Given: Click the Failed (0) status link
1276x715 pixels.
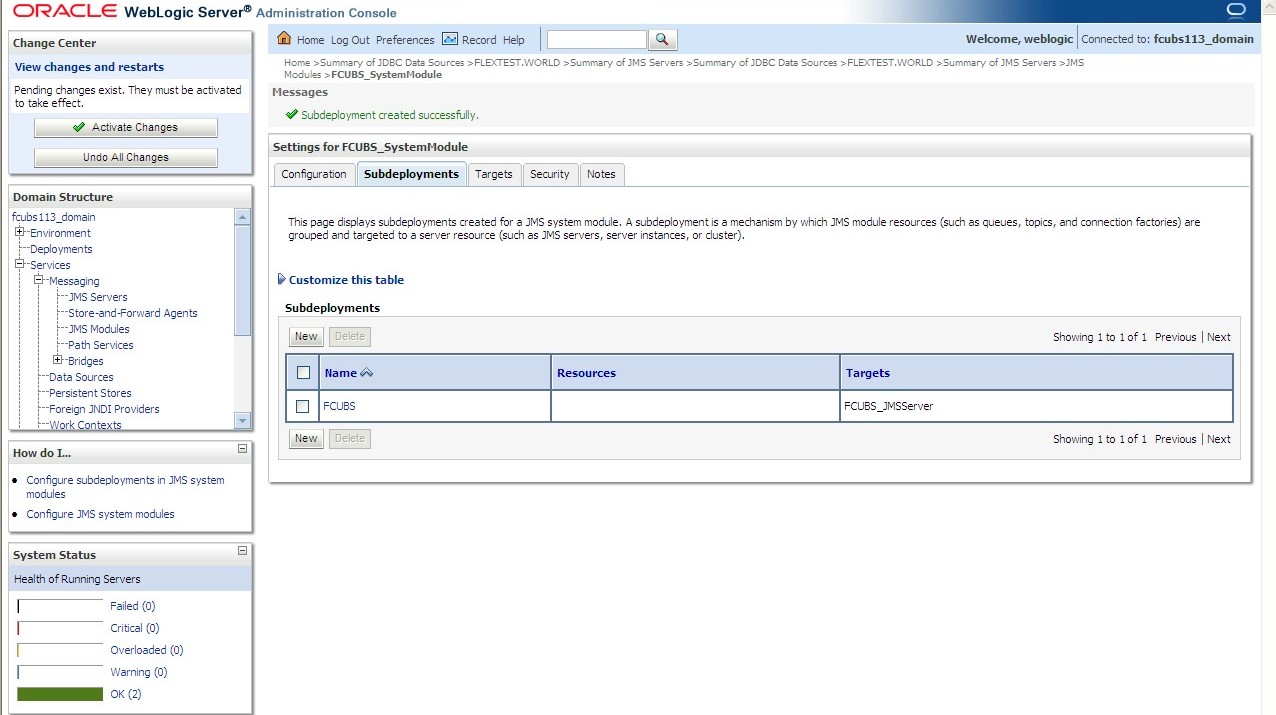Looking at the screenshot, I should coord(132,606).
